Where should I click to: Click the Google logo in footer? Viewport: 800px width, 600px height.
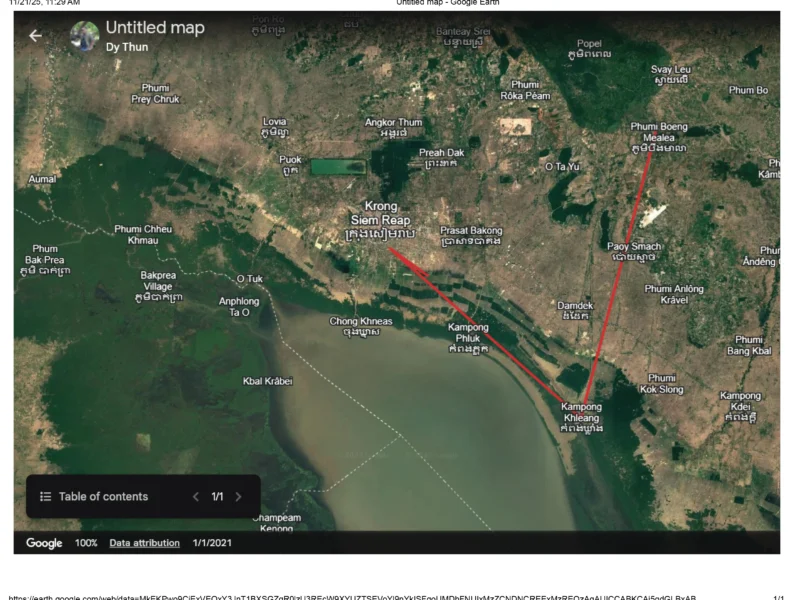pos(44,543)
